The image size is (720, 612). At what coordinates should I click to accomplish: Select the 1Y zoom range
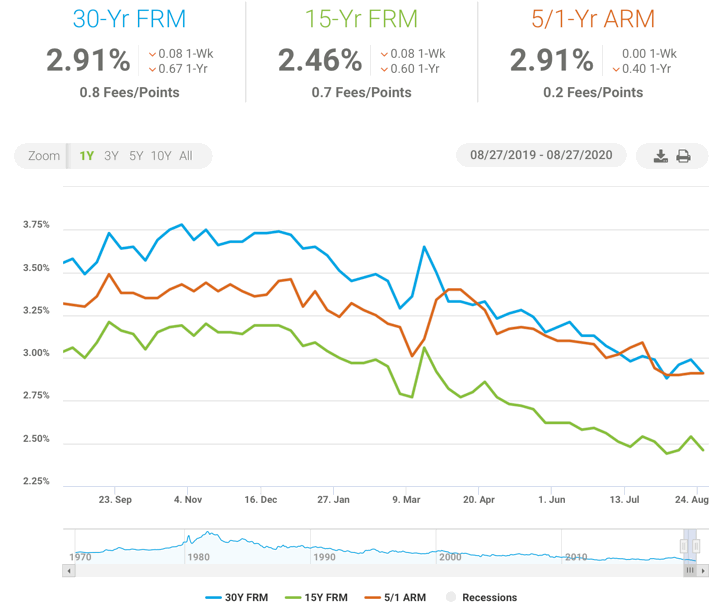[x=87, y=156]
